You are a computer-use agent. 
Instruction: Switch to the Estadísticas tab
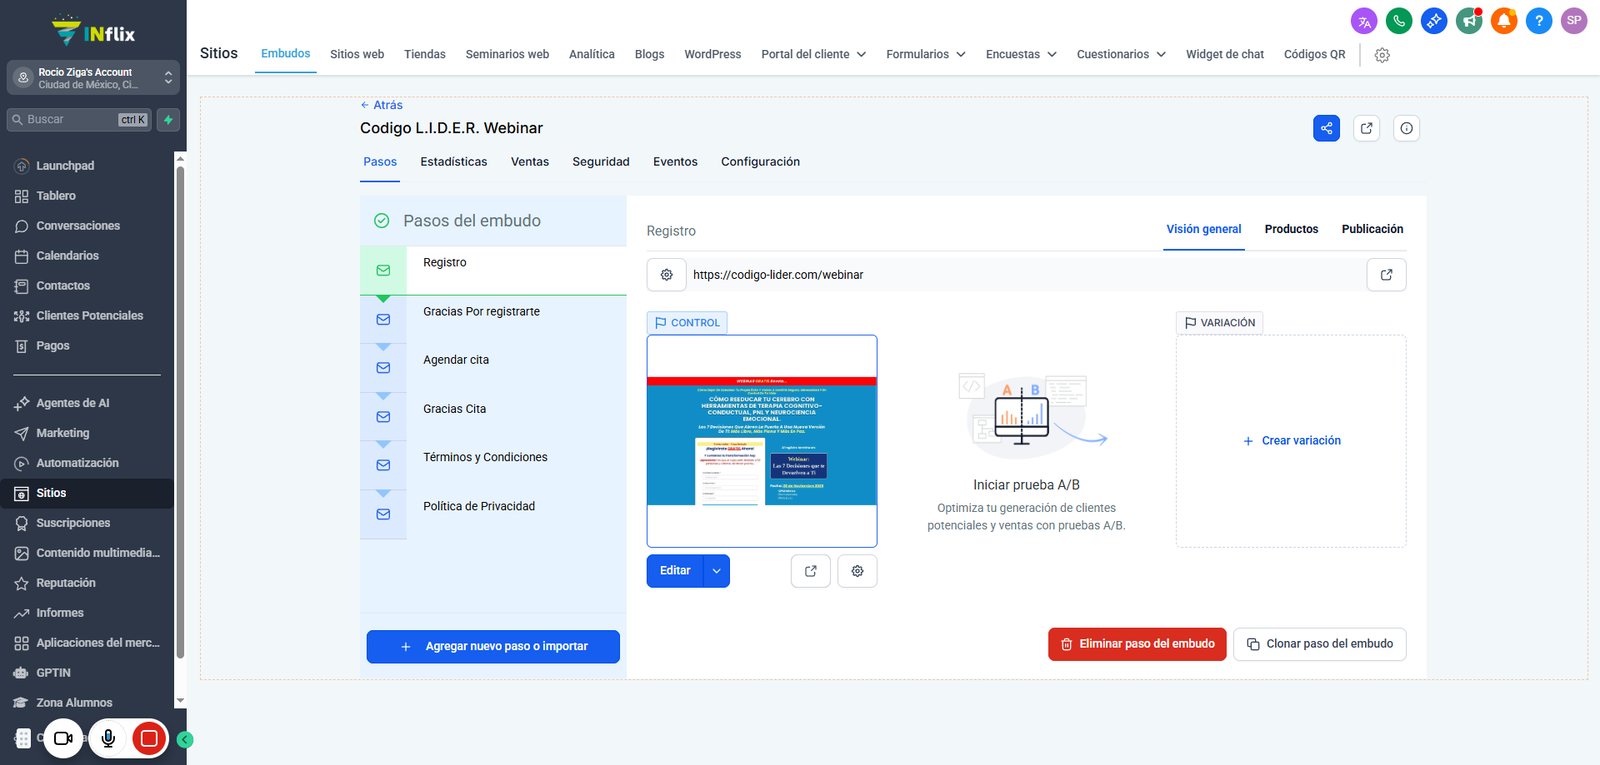pyautogui.click(x=454, y=162)
